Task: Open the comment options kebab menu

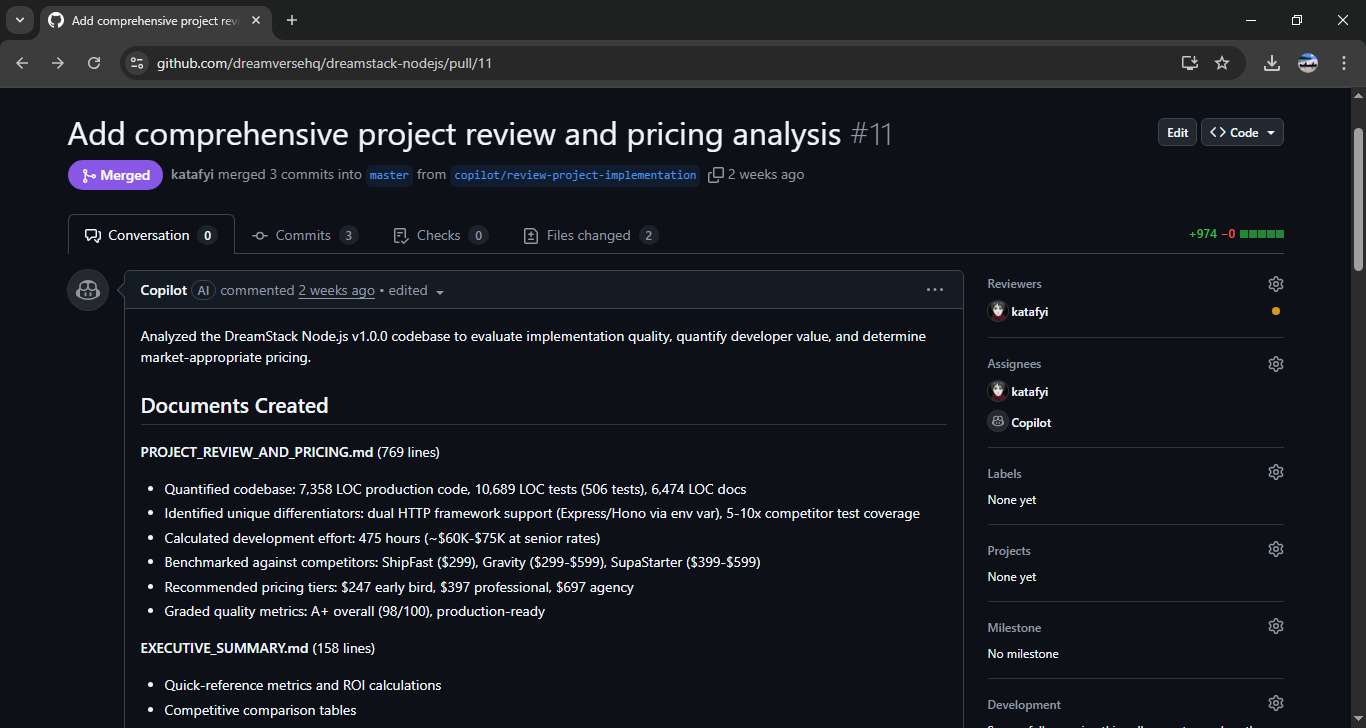Action: tap(934, 289)
